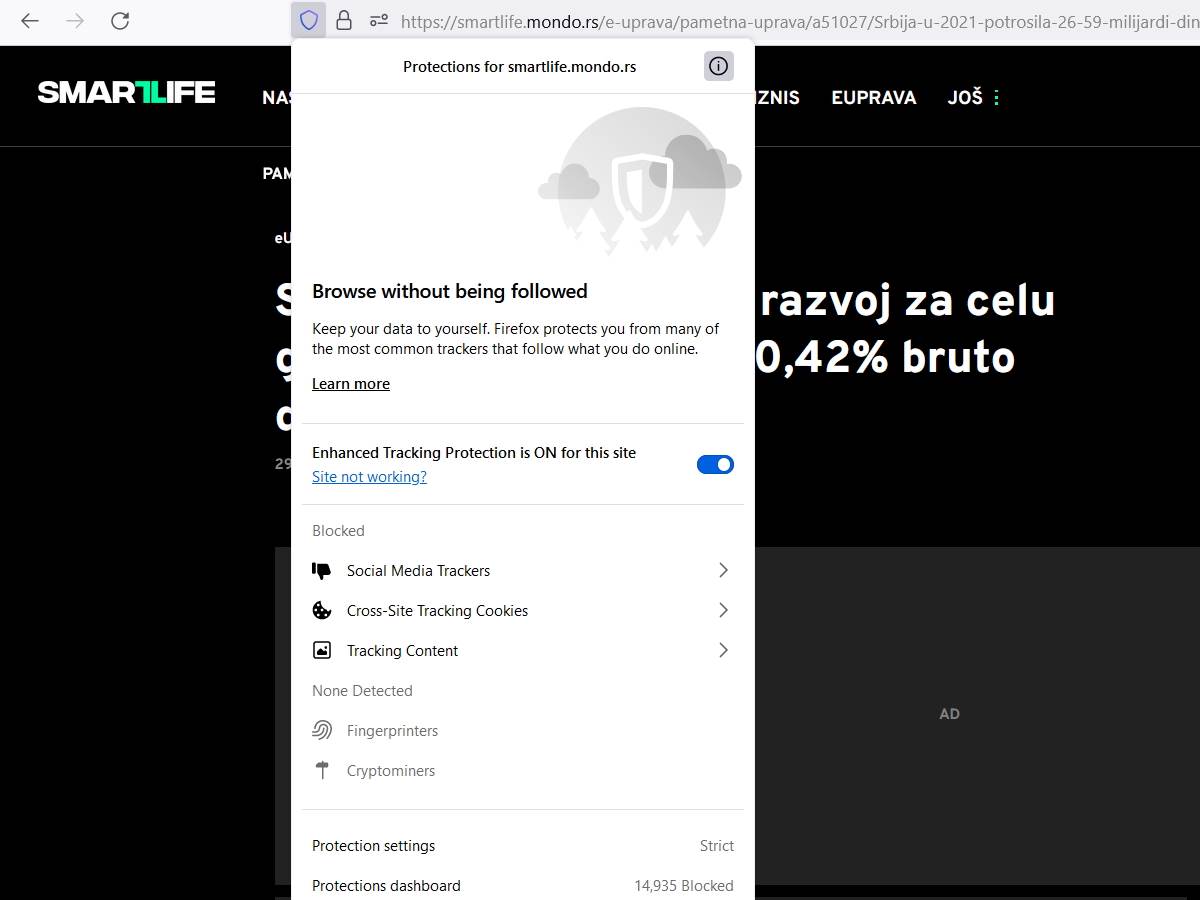The image size is (1200, 900).
Task: Select the Social Media Trackers thumbs-down icon
Action: pos(321,570)
